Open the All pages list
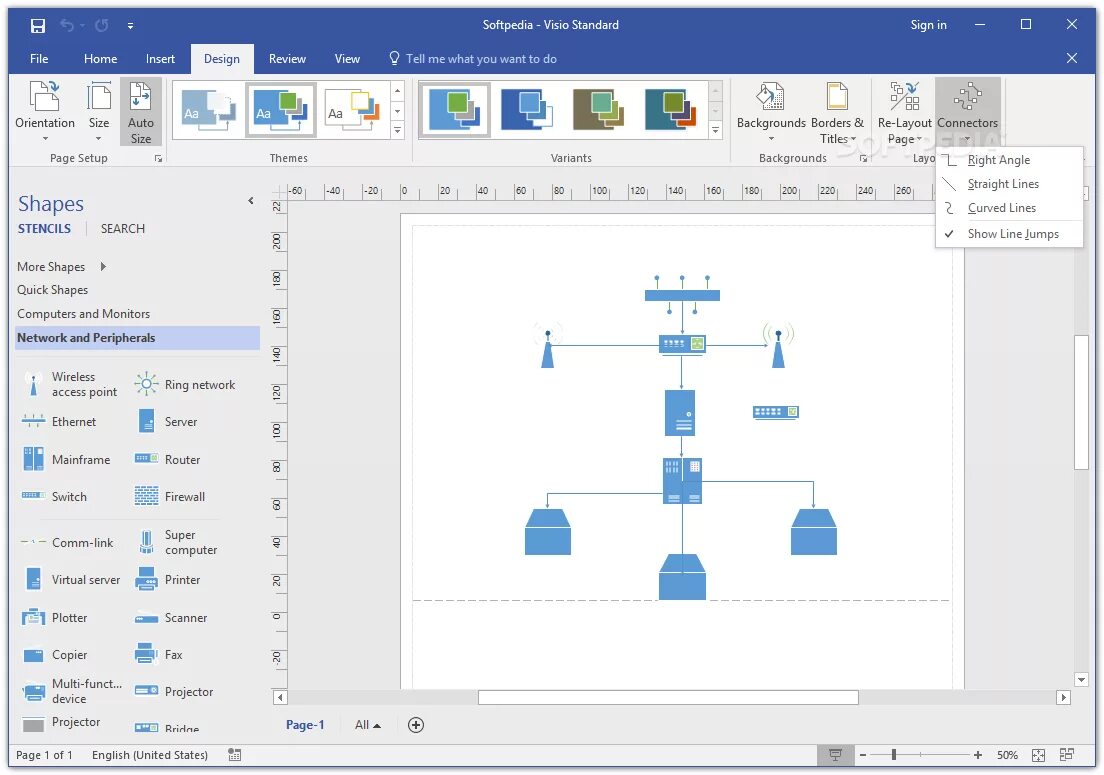 pyautogui.click(x=368, y=724)
